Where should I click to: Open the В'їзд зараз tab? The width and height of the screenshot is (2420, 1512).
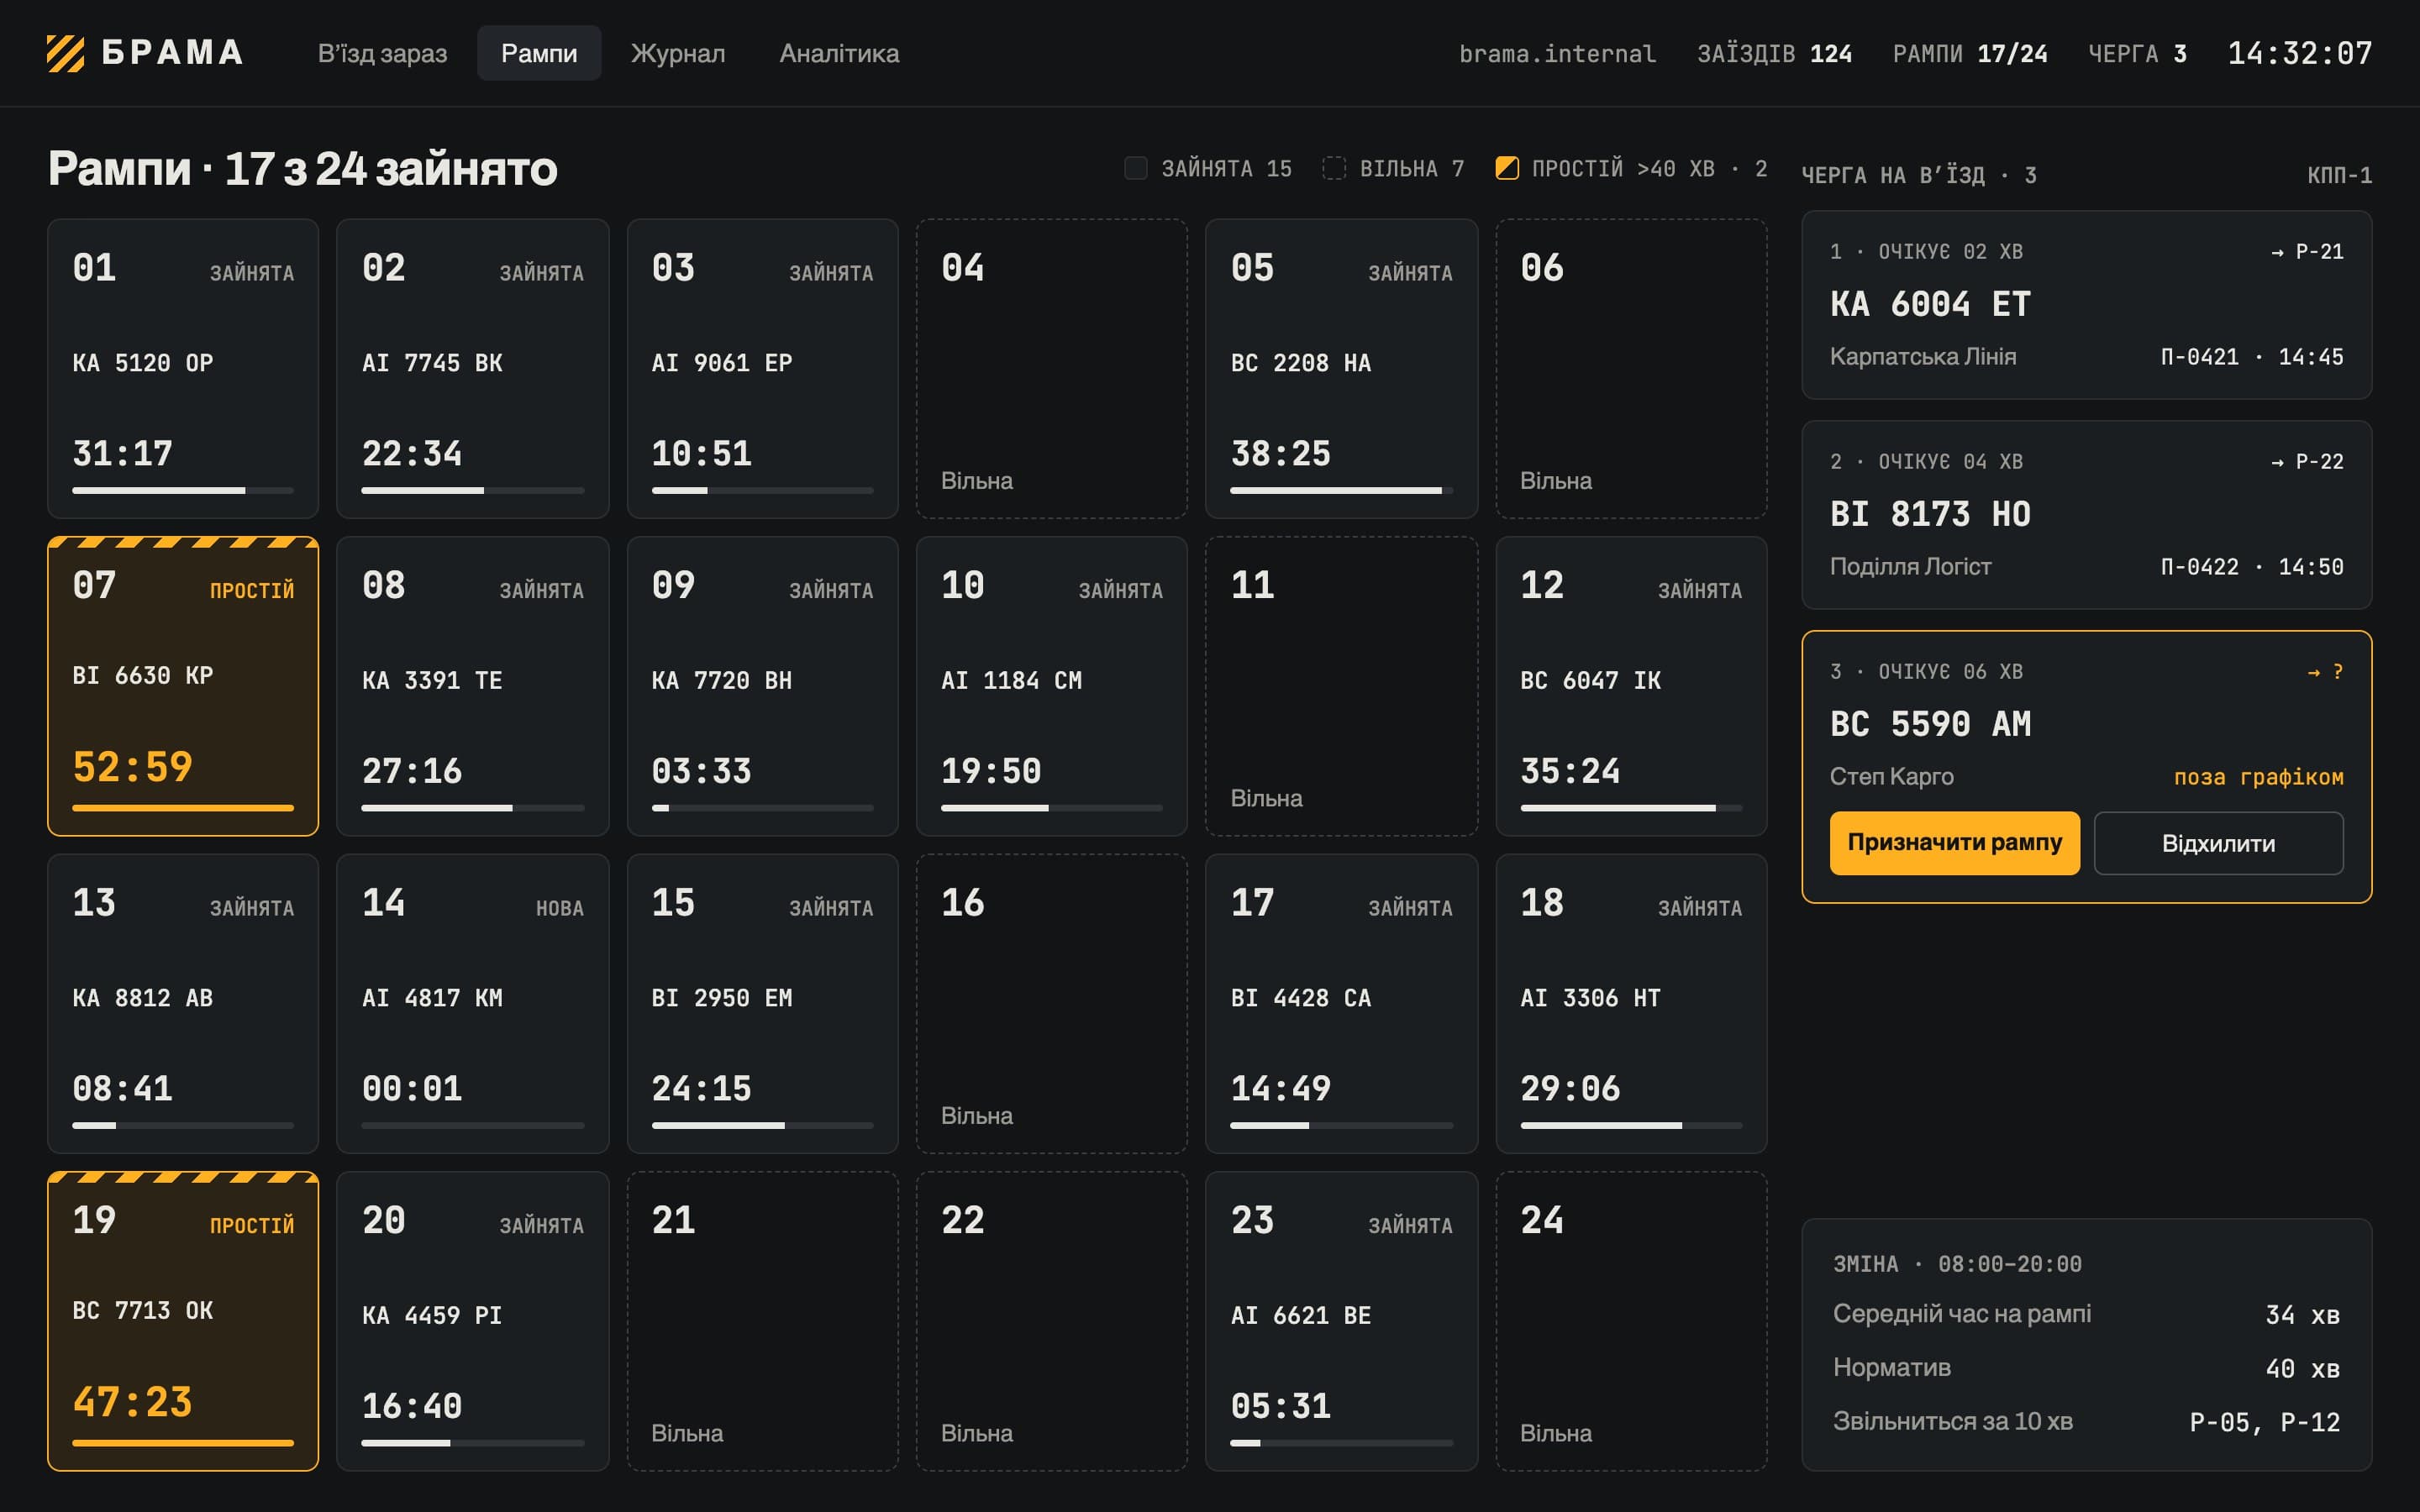click(x=382, y=53)
